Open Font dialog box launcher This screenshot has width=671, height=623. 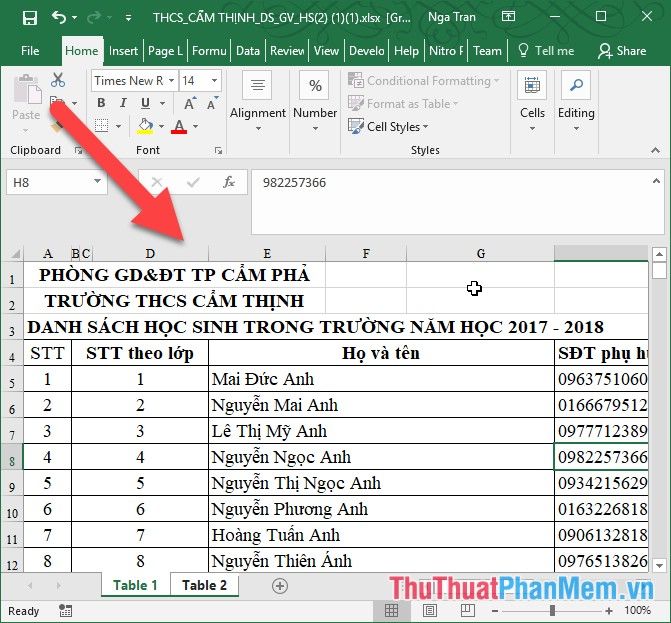[x=218, y=150]
